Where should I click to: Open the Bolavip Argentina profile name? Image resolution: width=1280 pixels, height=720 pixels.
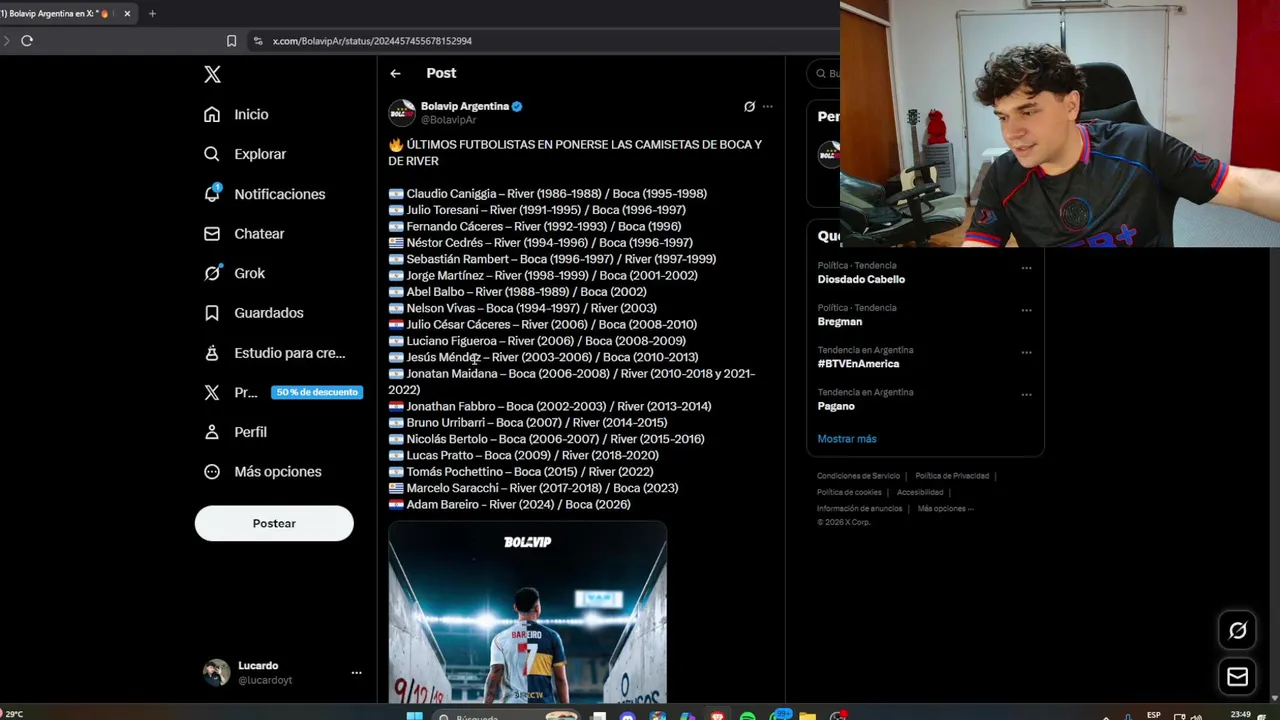click(x=465, y=106)
